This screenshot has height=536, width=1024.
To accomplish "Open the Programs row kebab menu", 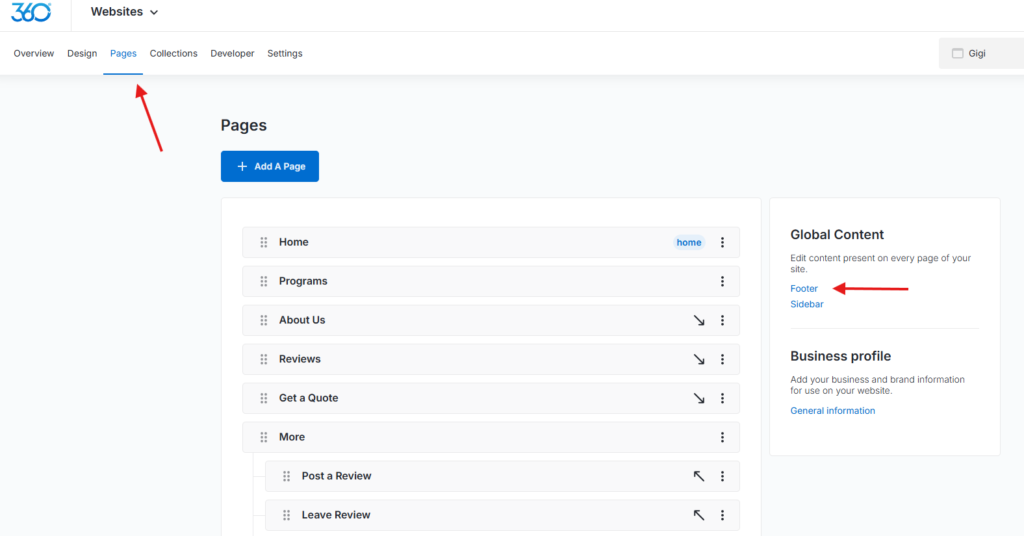I will pyautogui.click(x=722, y=281).
